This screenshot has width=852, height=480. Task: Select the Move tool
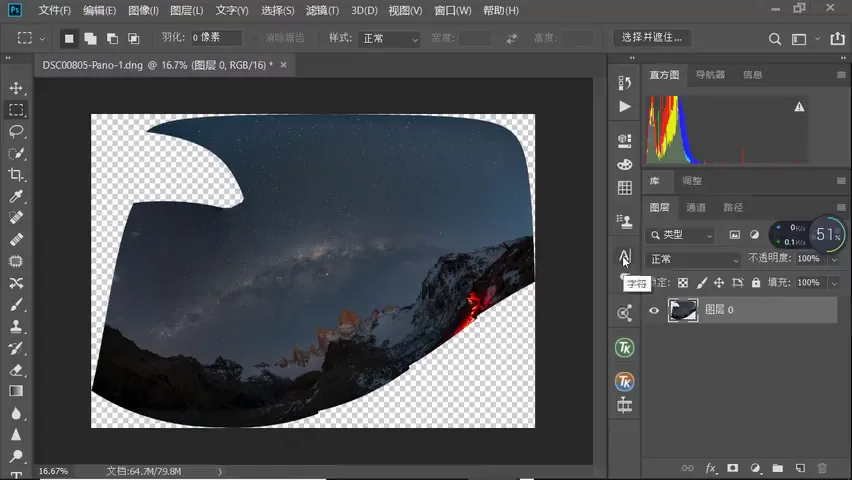point(16,88)
